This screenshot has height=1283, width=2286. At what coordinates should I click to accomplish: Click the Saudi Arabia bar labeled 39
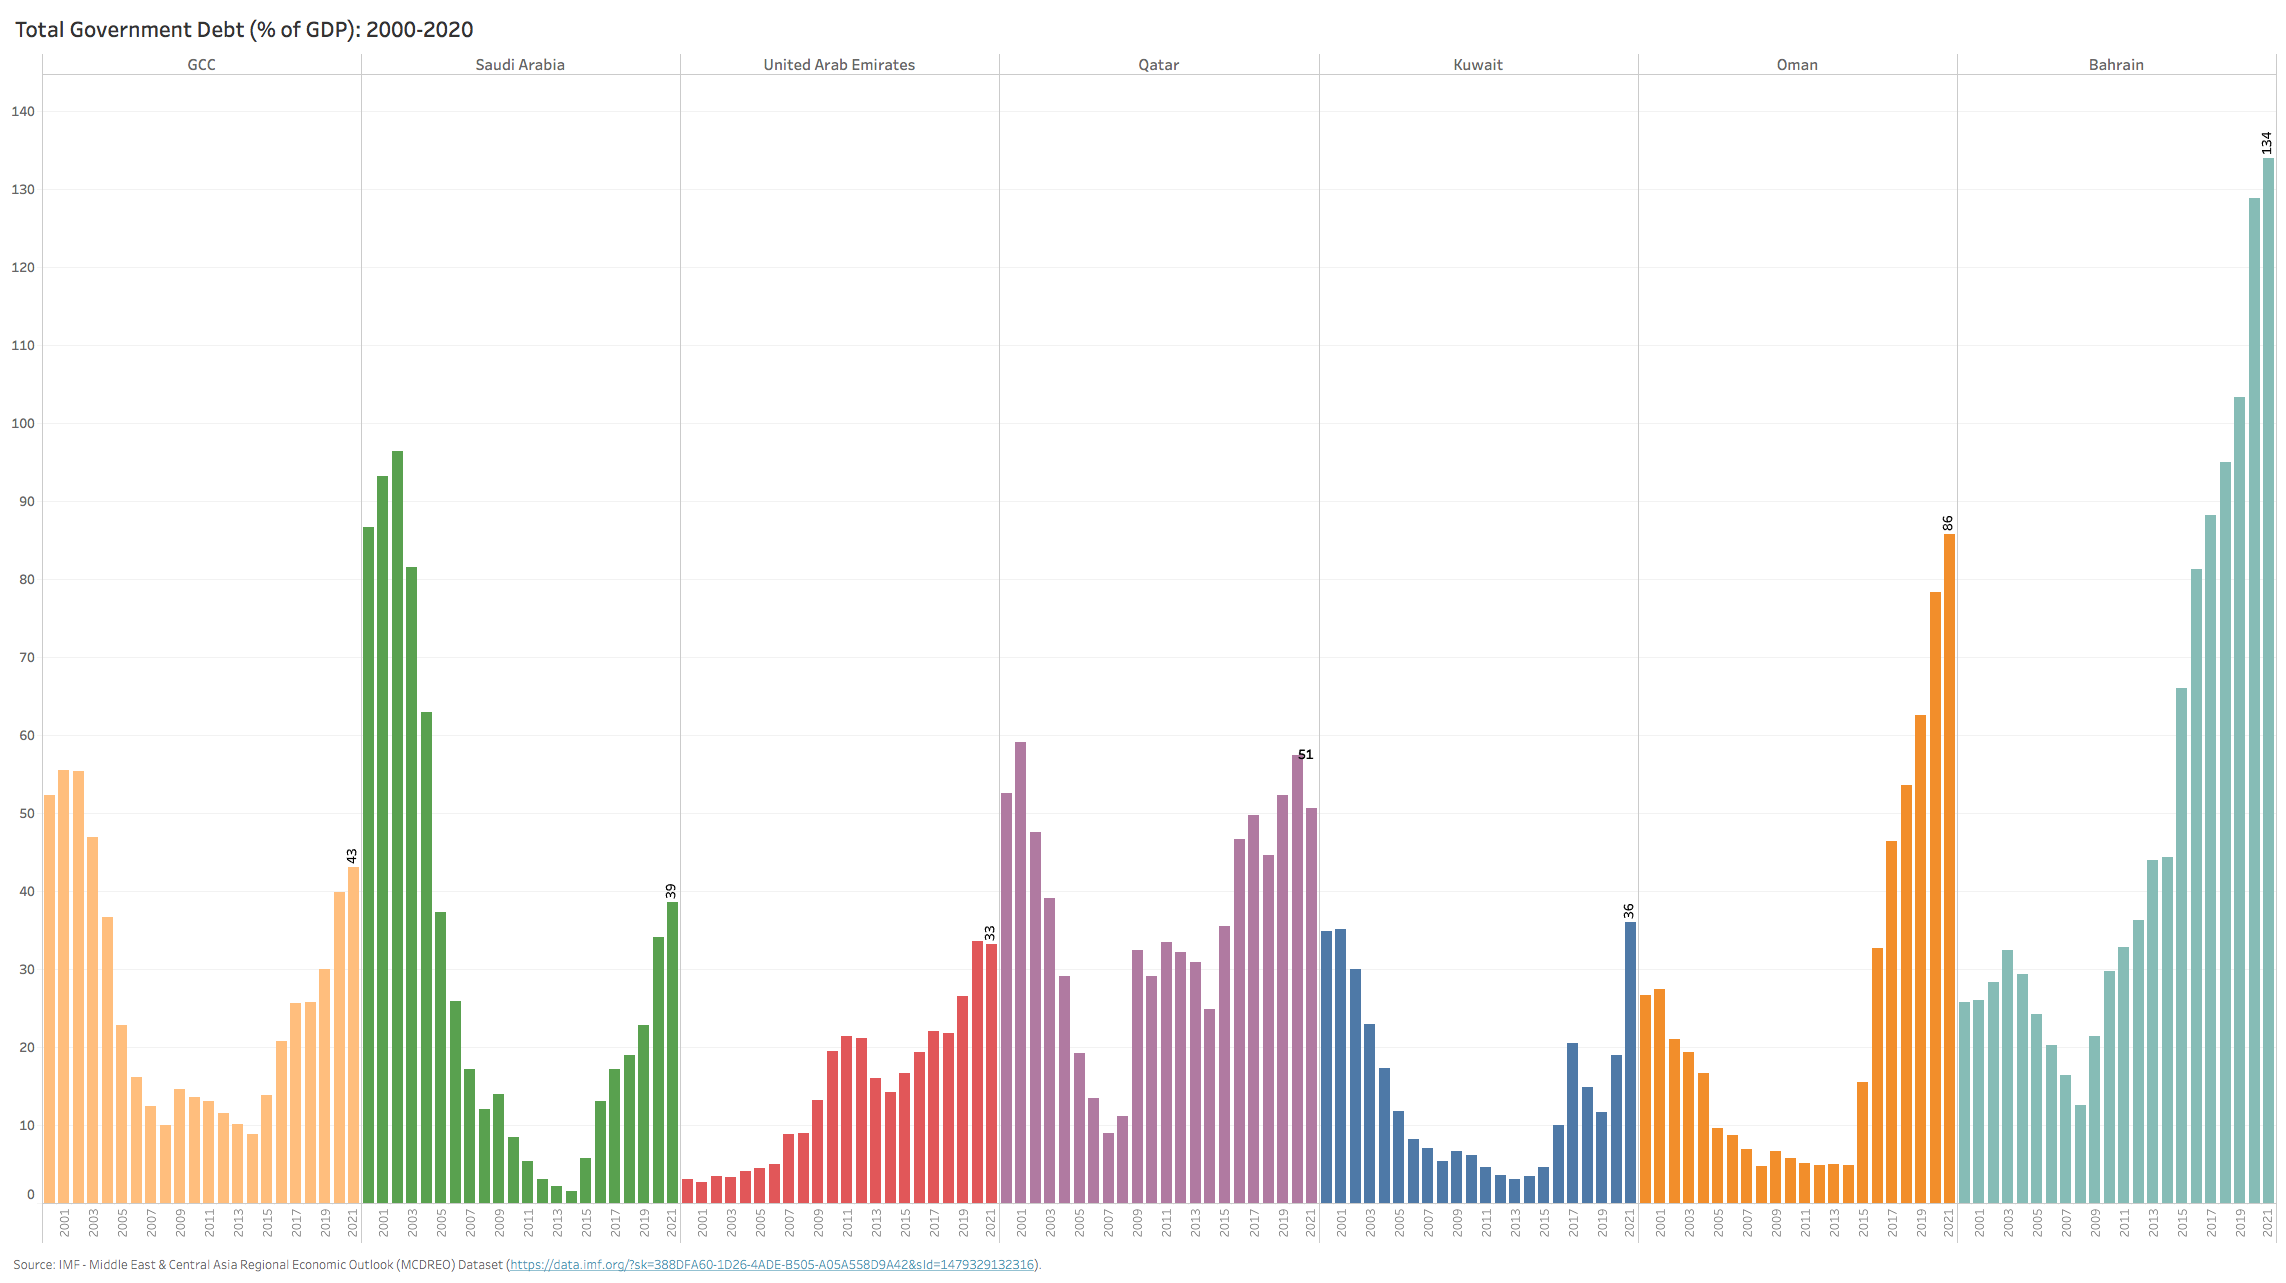tap(672, 1052)
